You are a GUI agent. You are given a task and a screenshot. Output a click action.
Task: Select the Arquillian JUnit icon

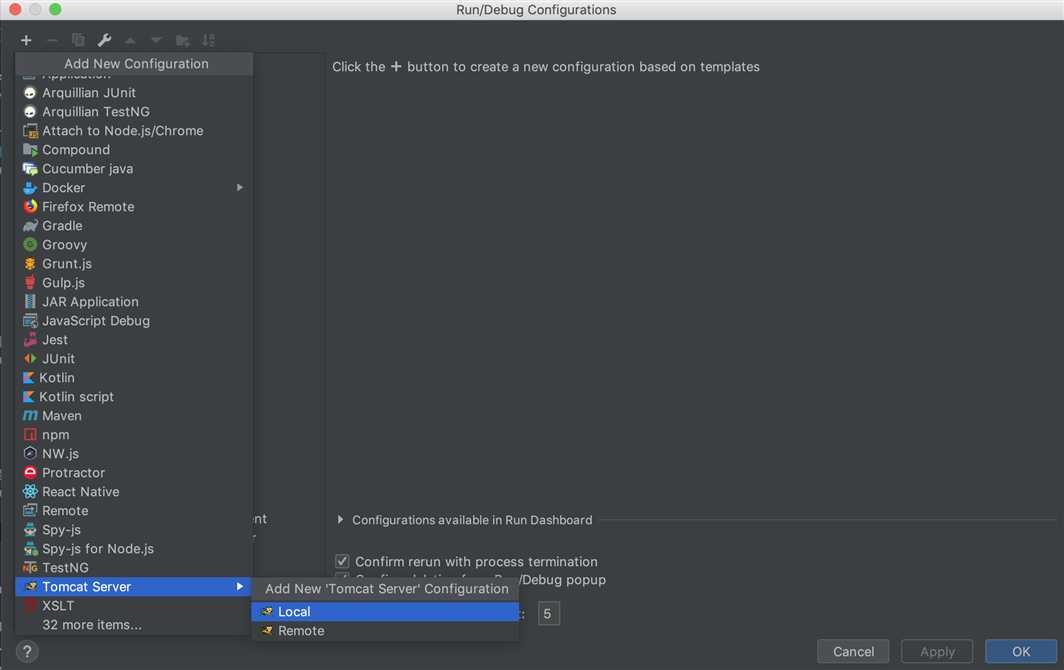pyautogui.click(x=30, y=93)
